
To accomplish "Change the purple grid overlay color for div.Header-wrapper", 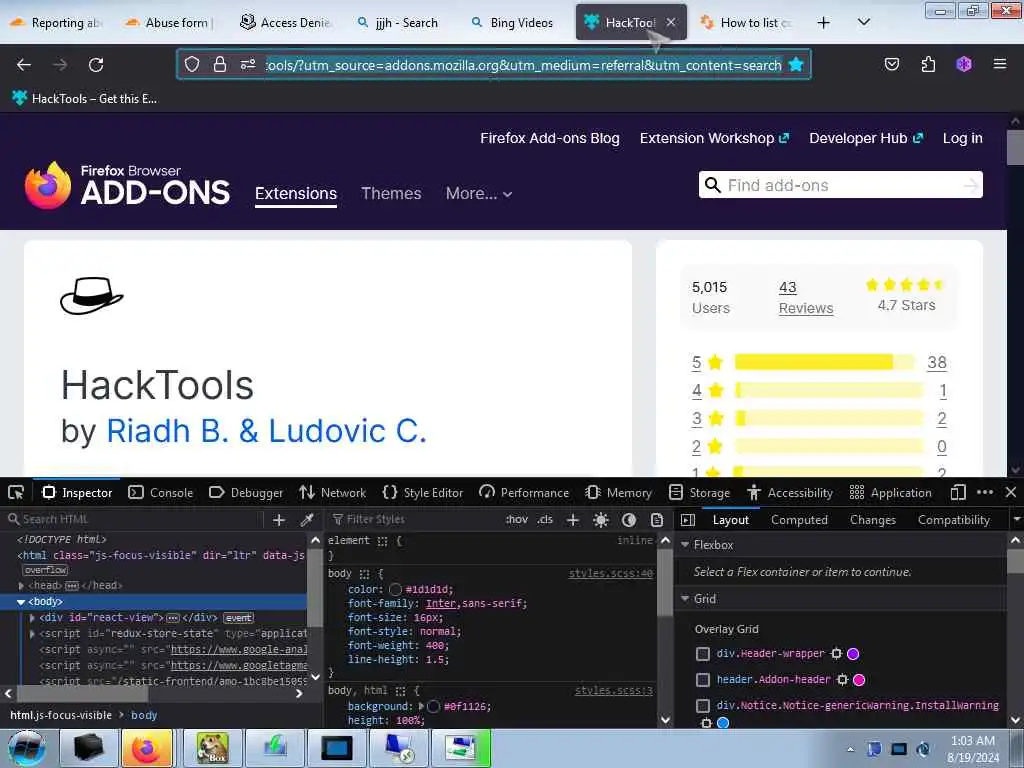I will coord(853,654).
